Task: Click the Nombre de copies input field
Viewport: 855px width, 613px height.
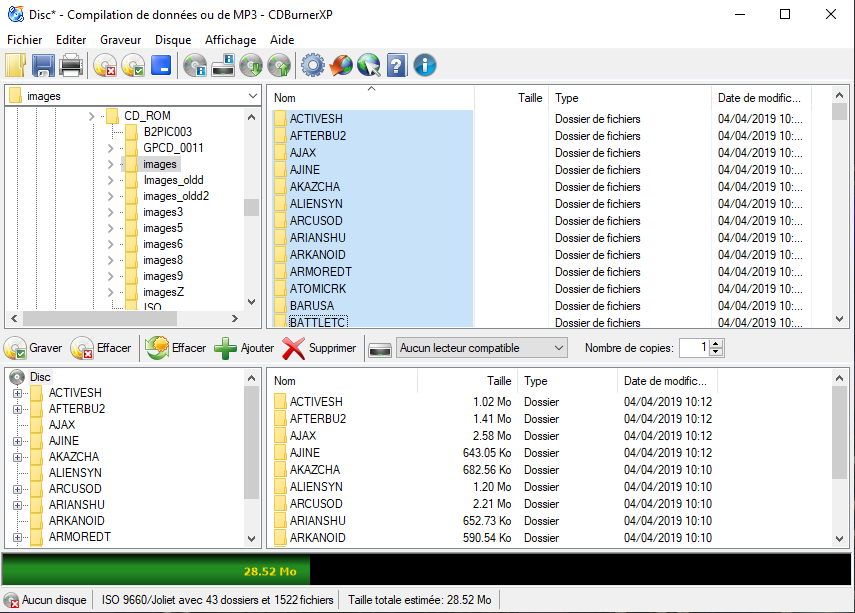Action: click(x=695, y=348)
